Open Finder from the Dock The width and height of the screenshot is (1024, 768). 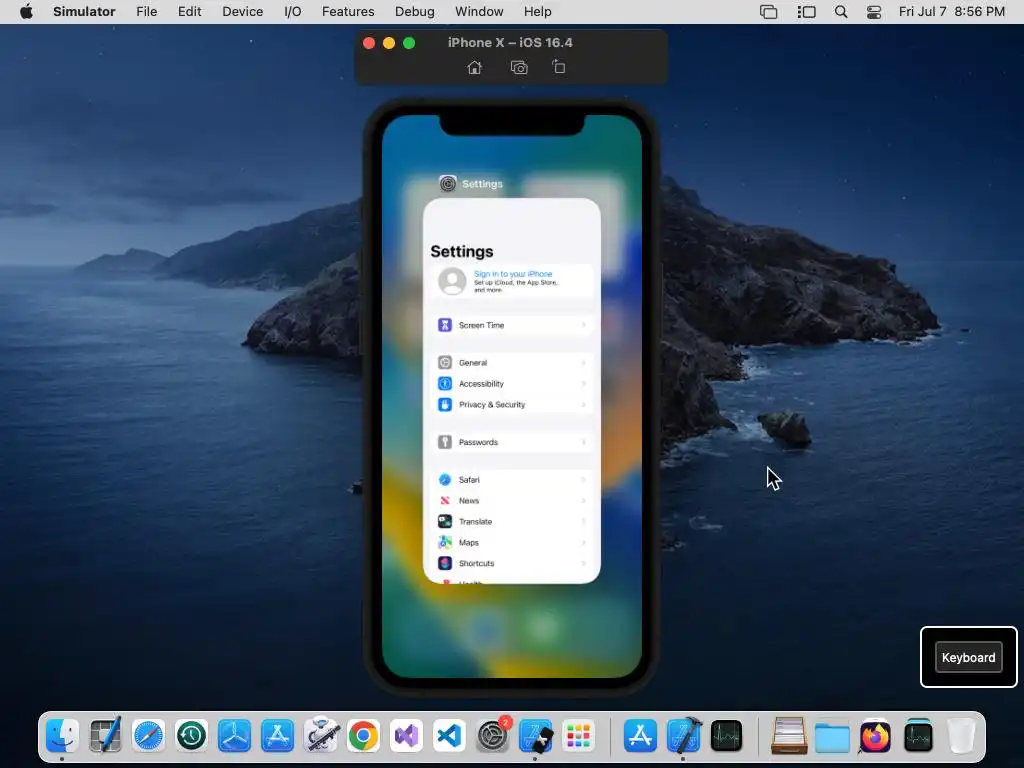(x=62, y=736)
